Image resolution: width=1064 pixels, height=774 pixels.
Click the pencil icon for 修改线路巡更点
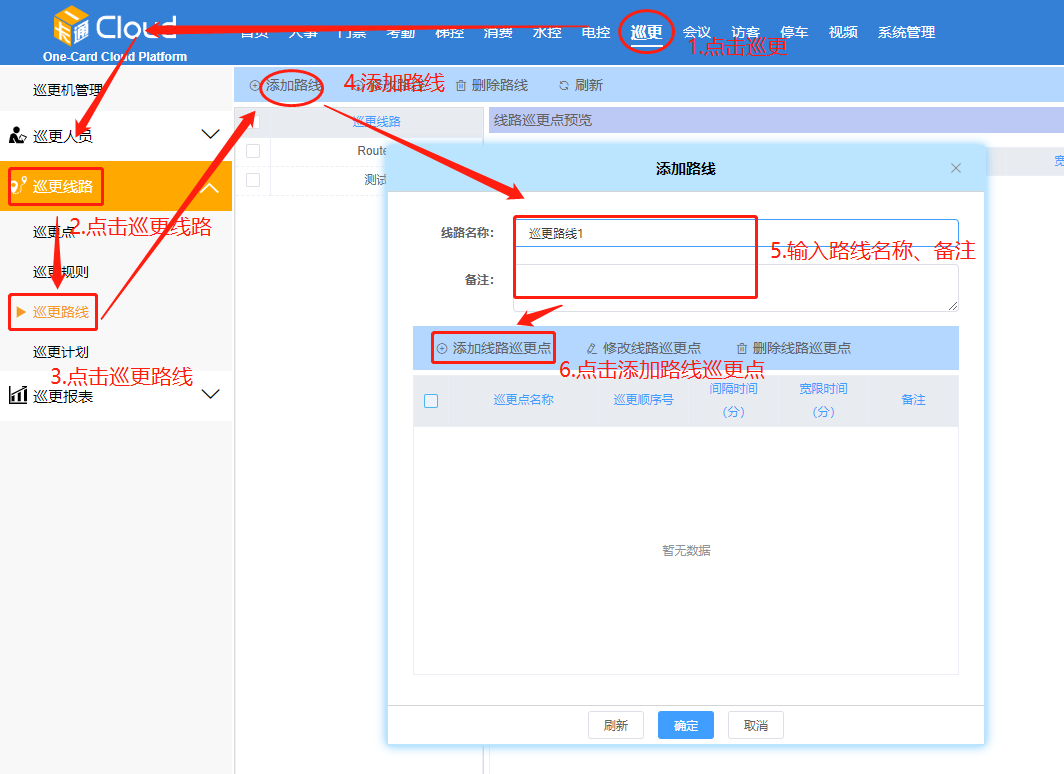pyautogui.click(x=590, y=347)
